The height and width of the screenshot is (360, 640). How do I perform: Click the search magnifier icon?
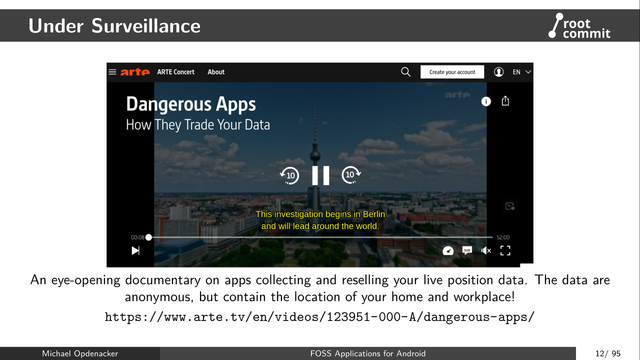(405, 72)
